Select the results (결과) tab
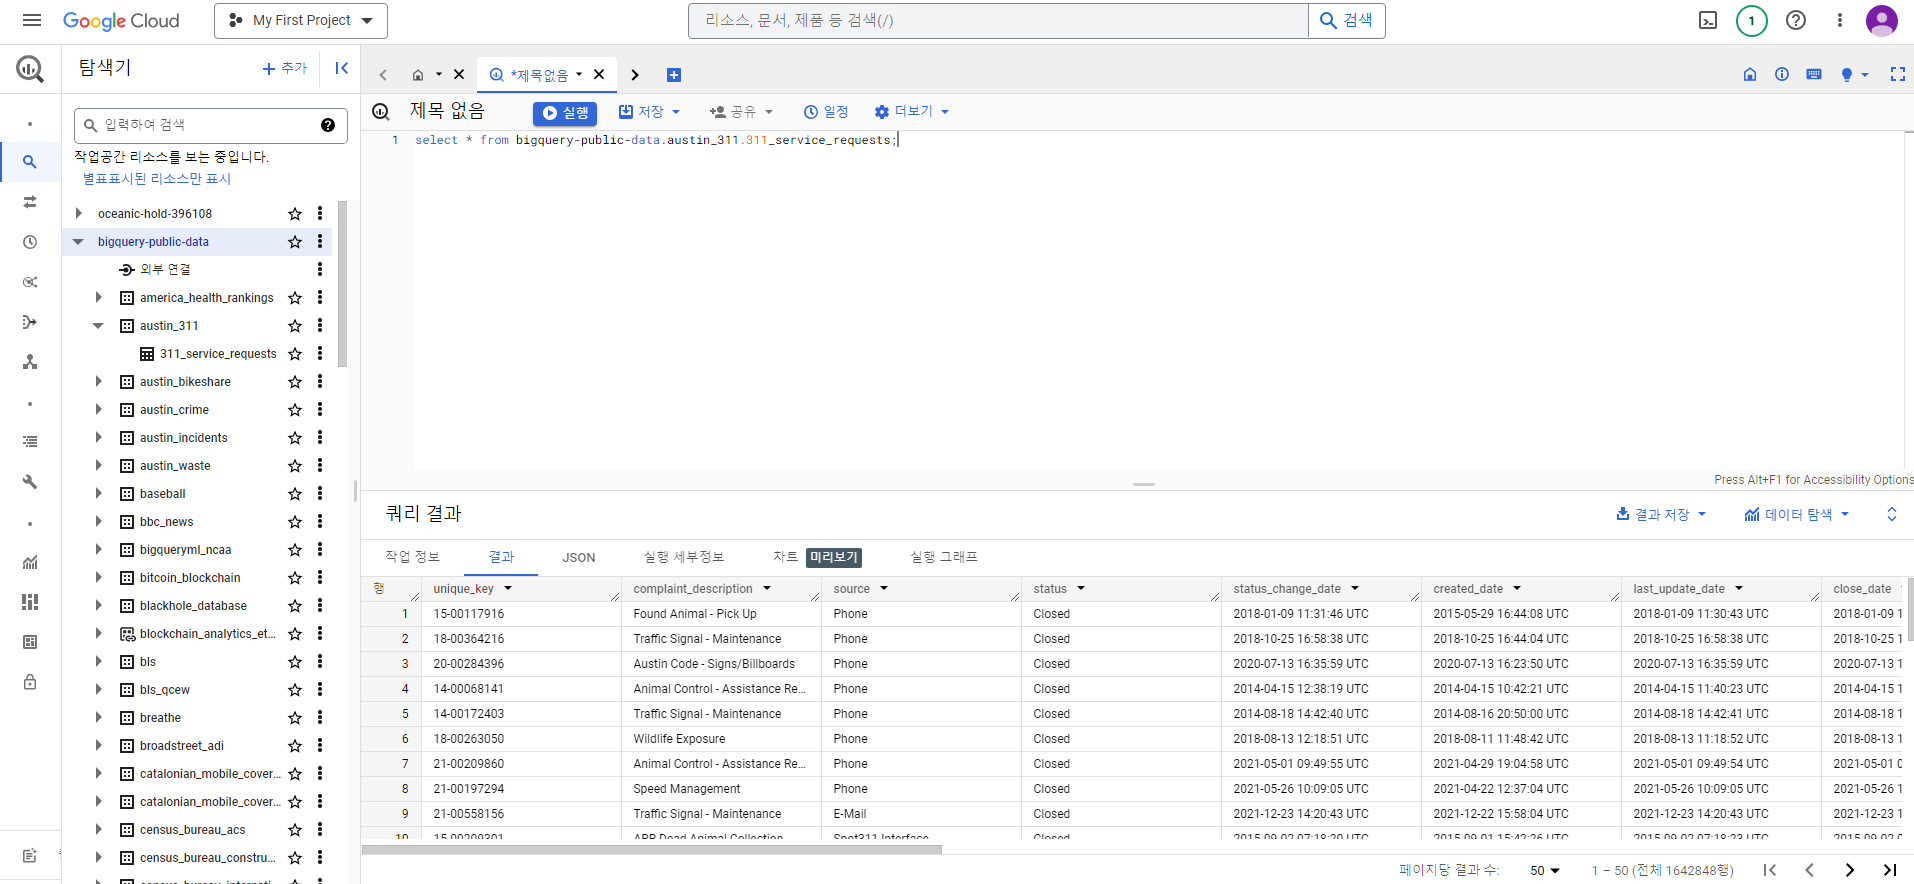Image resolution: width=1914 pixels, height=884 pixels. (x=501, y=557)
